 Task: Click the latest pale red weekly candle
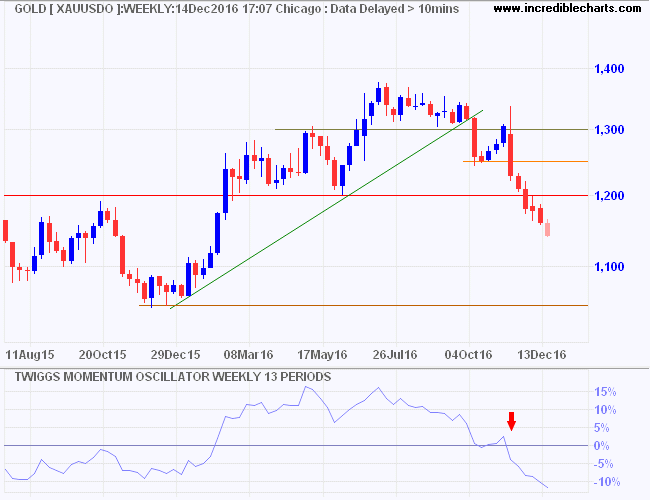[548, 228]
